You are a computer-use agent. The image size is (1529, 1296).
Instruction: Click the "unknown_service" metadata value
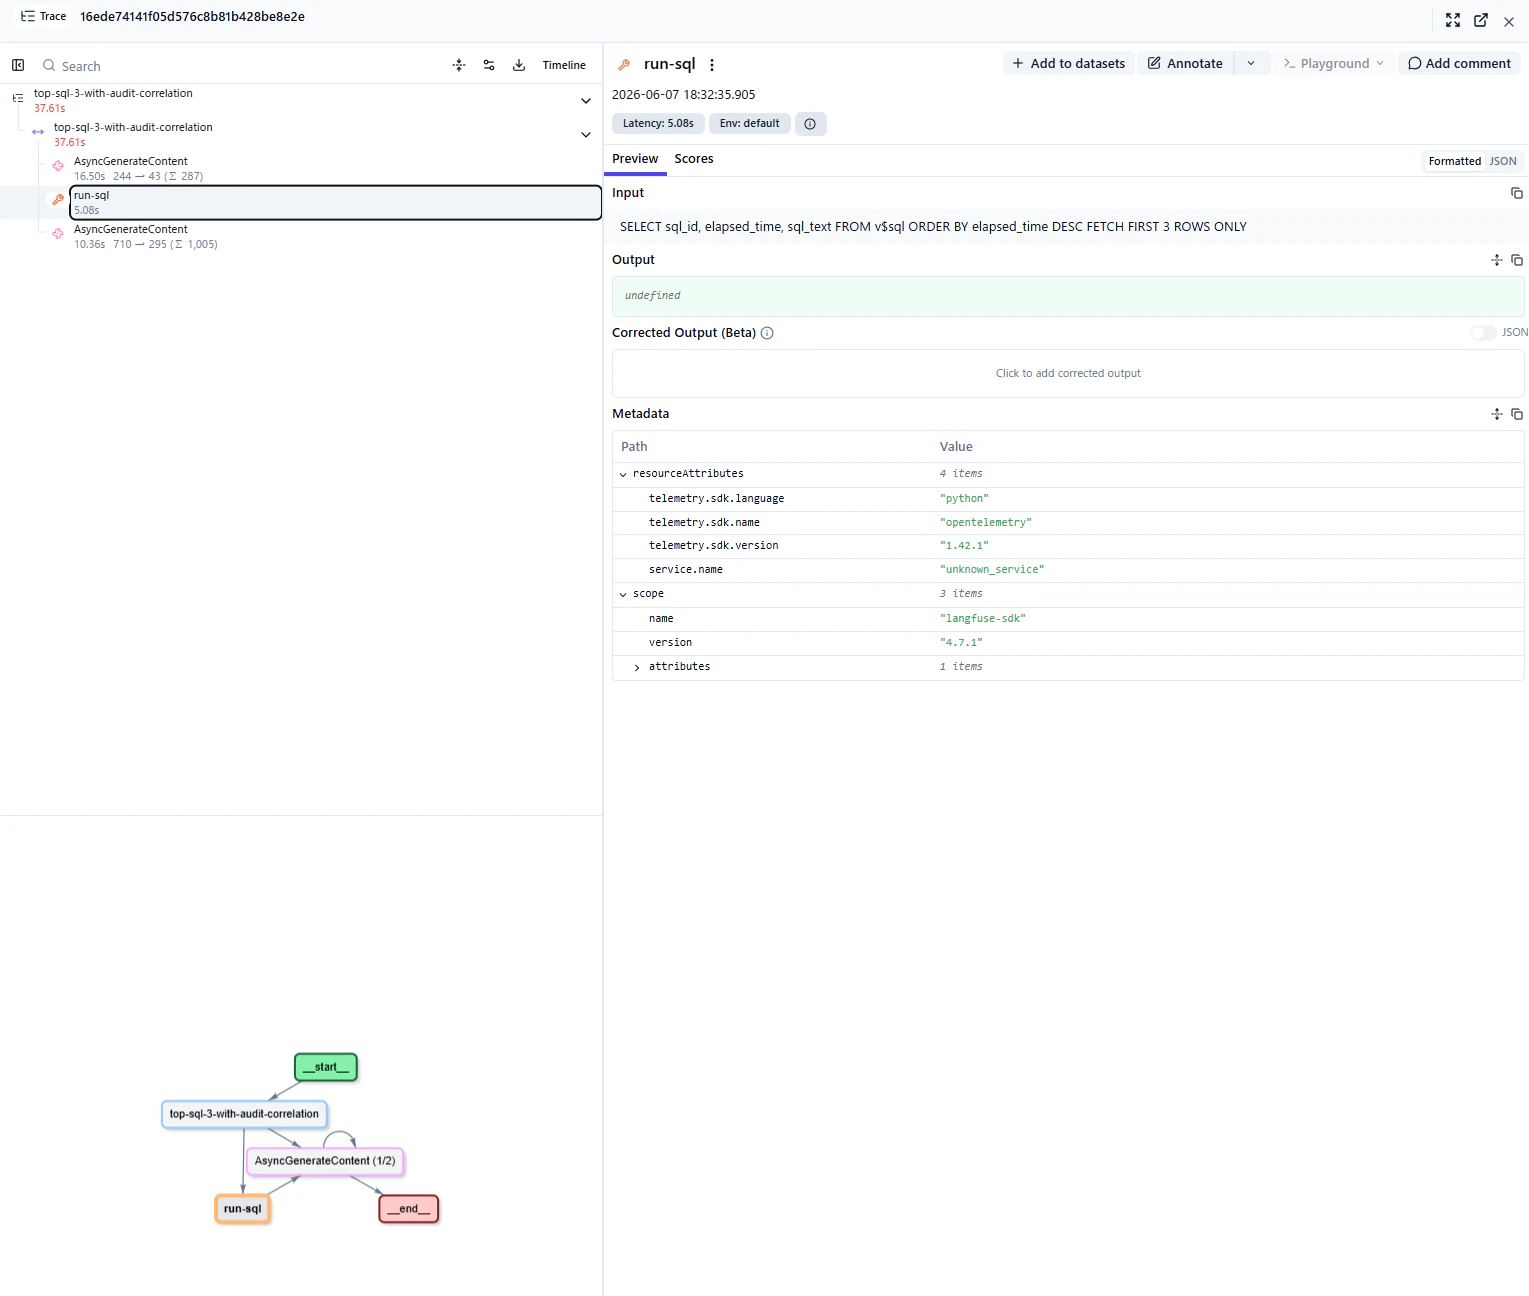tap(992, 570)
